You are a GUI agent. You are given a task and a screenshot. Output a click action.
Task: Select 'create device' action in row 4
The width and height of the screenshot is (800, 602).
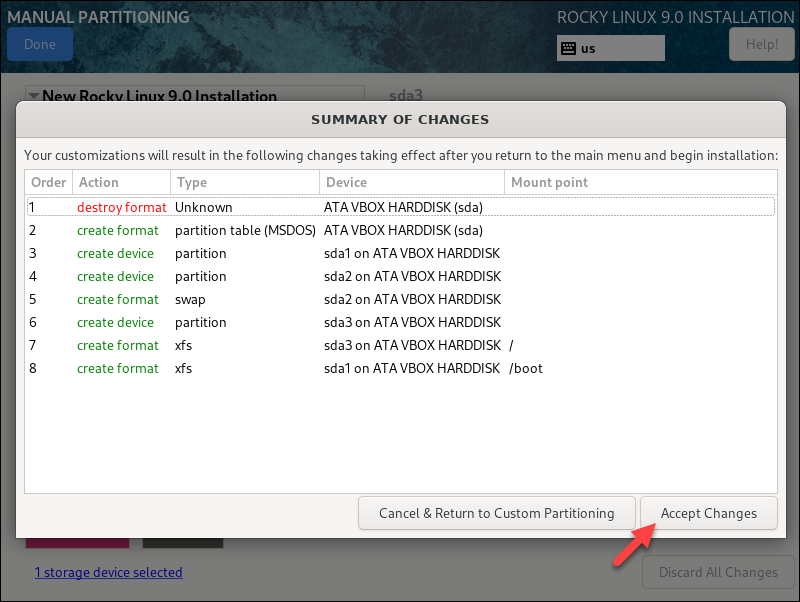pyautogui.click(x=115, y=276)
